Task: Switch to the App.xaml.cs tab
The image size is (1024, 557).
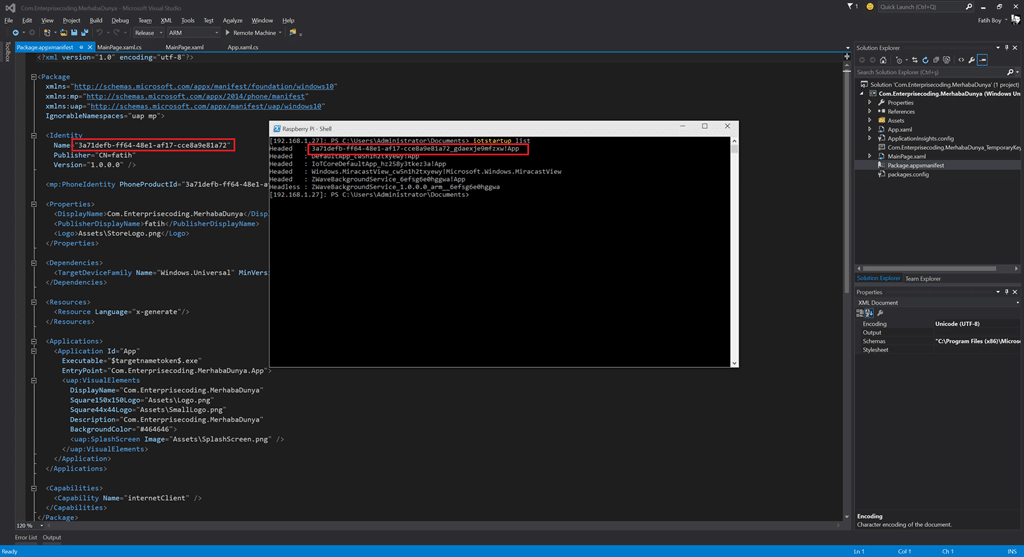Action: click(x=243, y=47)
